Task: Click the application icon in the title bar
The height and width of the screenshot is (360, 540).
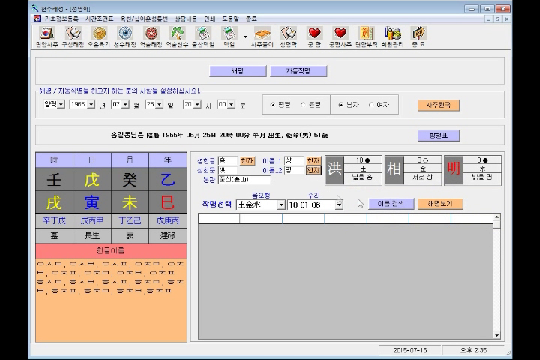Action: 35,8
